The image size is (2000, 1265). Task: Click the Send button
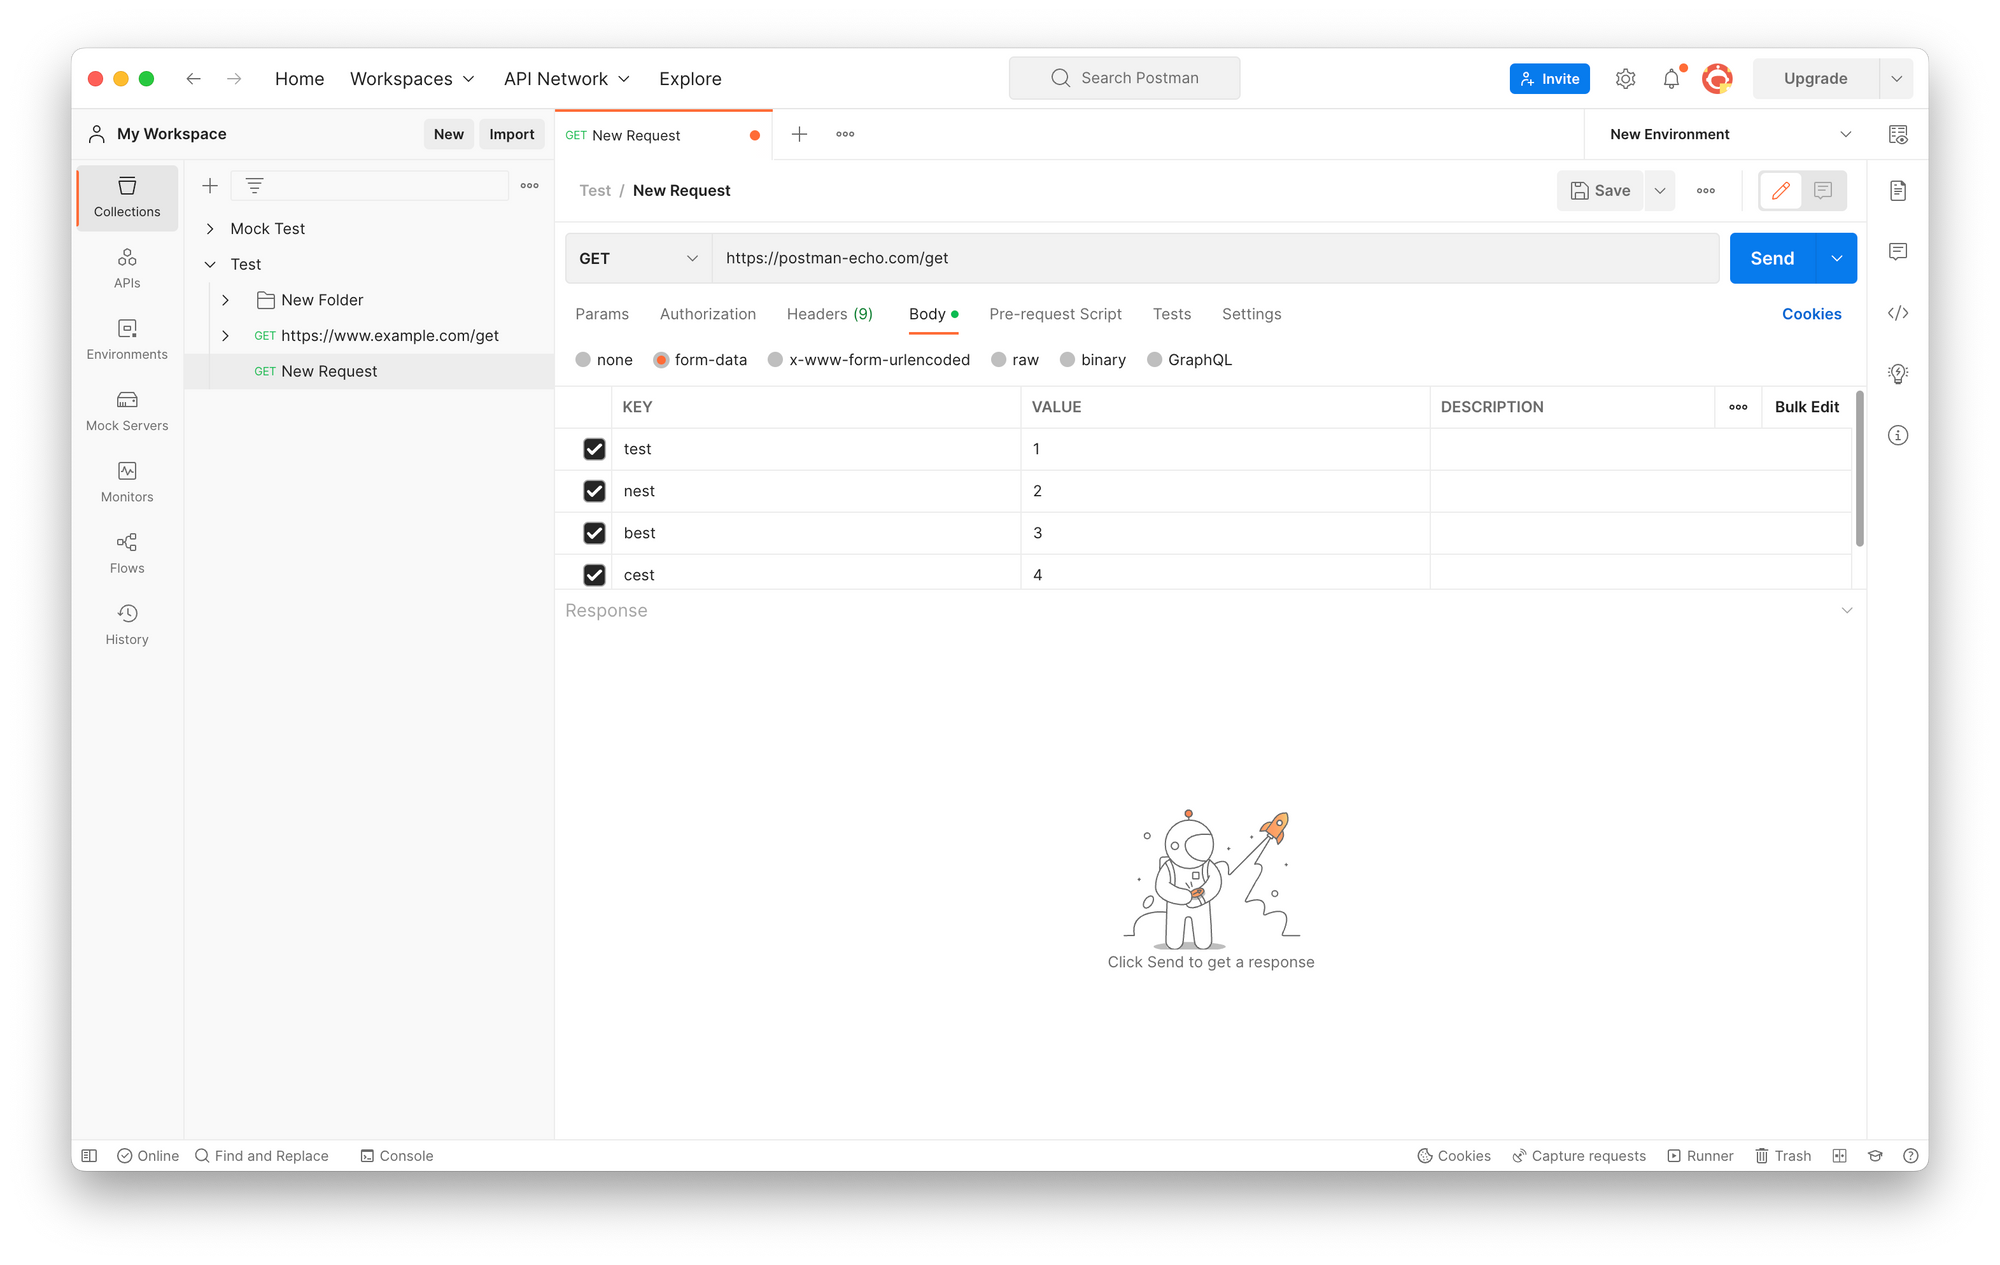1770,256
